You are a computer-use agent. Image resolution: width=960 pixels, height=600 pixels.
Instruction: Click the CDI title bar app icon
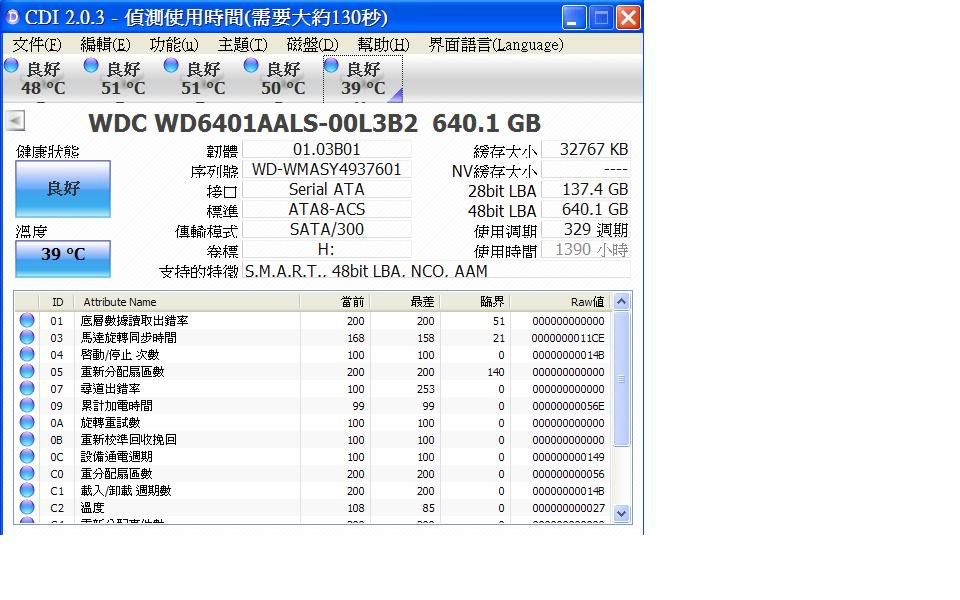click(x=12, y=17)
